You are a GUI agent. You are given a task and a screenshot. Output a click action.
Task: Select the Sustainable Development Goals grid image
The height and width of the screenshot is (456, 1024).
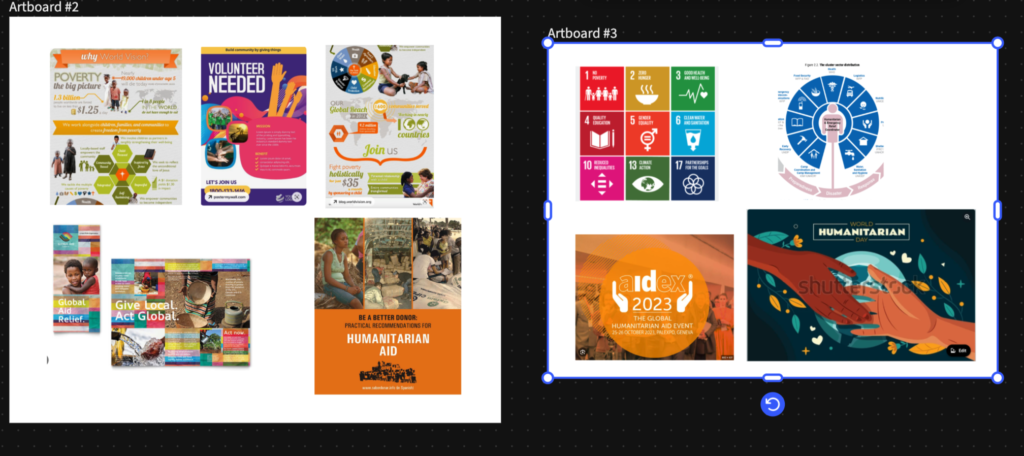coord(648,133)
